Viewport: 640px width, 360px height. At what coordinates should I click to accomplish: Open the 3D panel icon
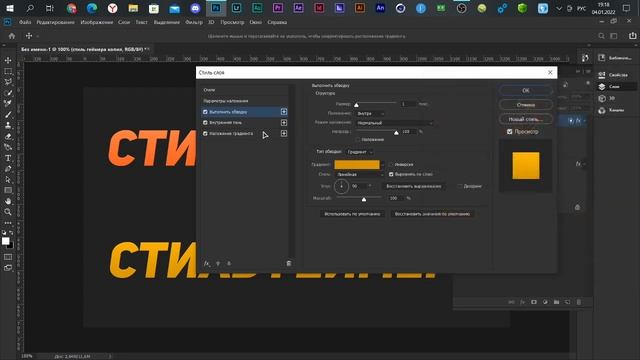(602, 98)
